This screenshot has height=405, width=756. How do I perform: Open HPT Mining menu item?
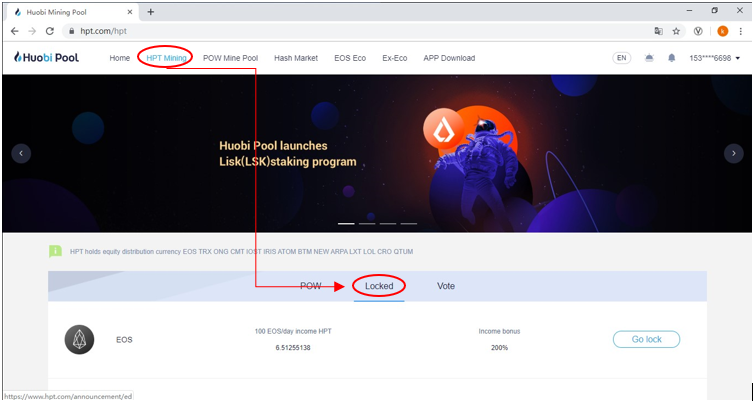pos(166,58)
